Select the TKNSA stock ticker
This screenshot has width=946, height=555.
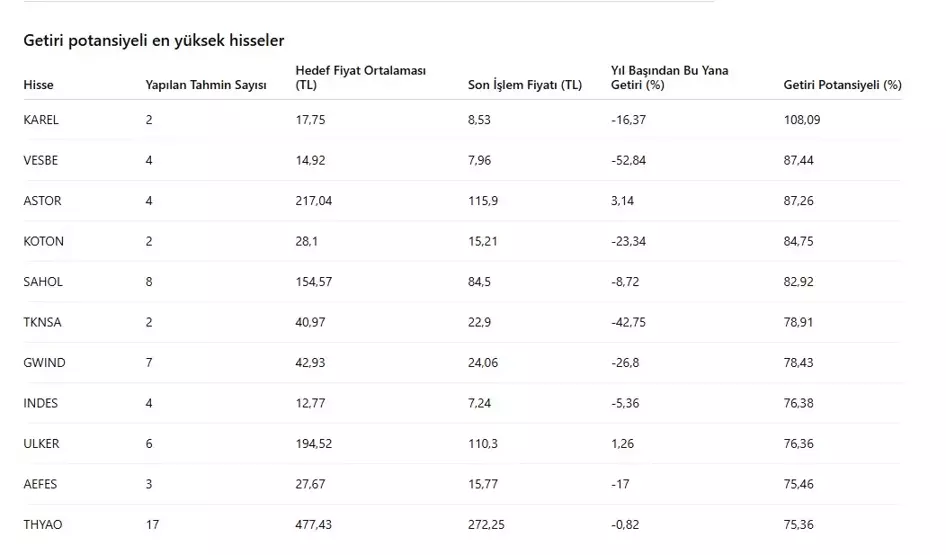(x=42, y=322)
